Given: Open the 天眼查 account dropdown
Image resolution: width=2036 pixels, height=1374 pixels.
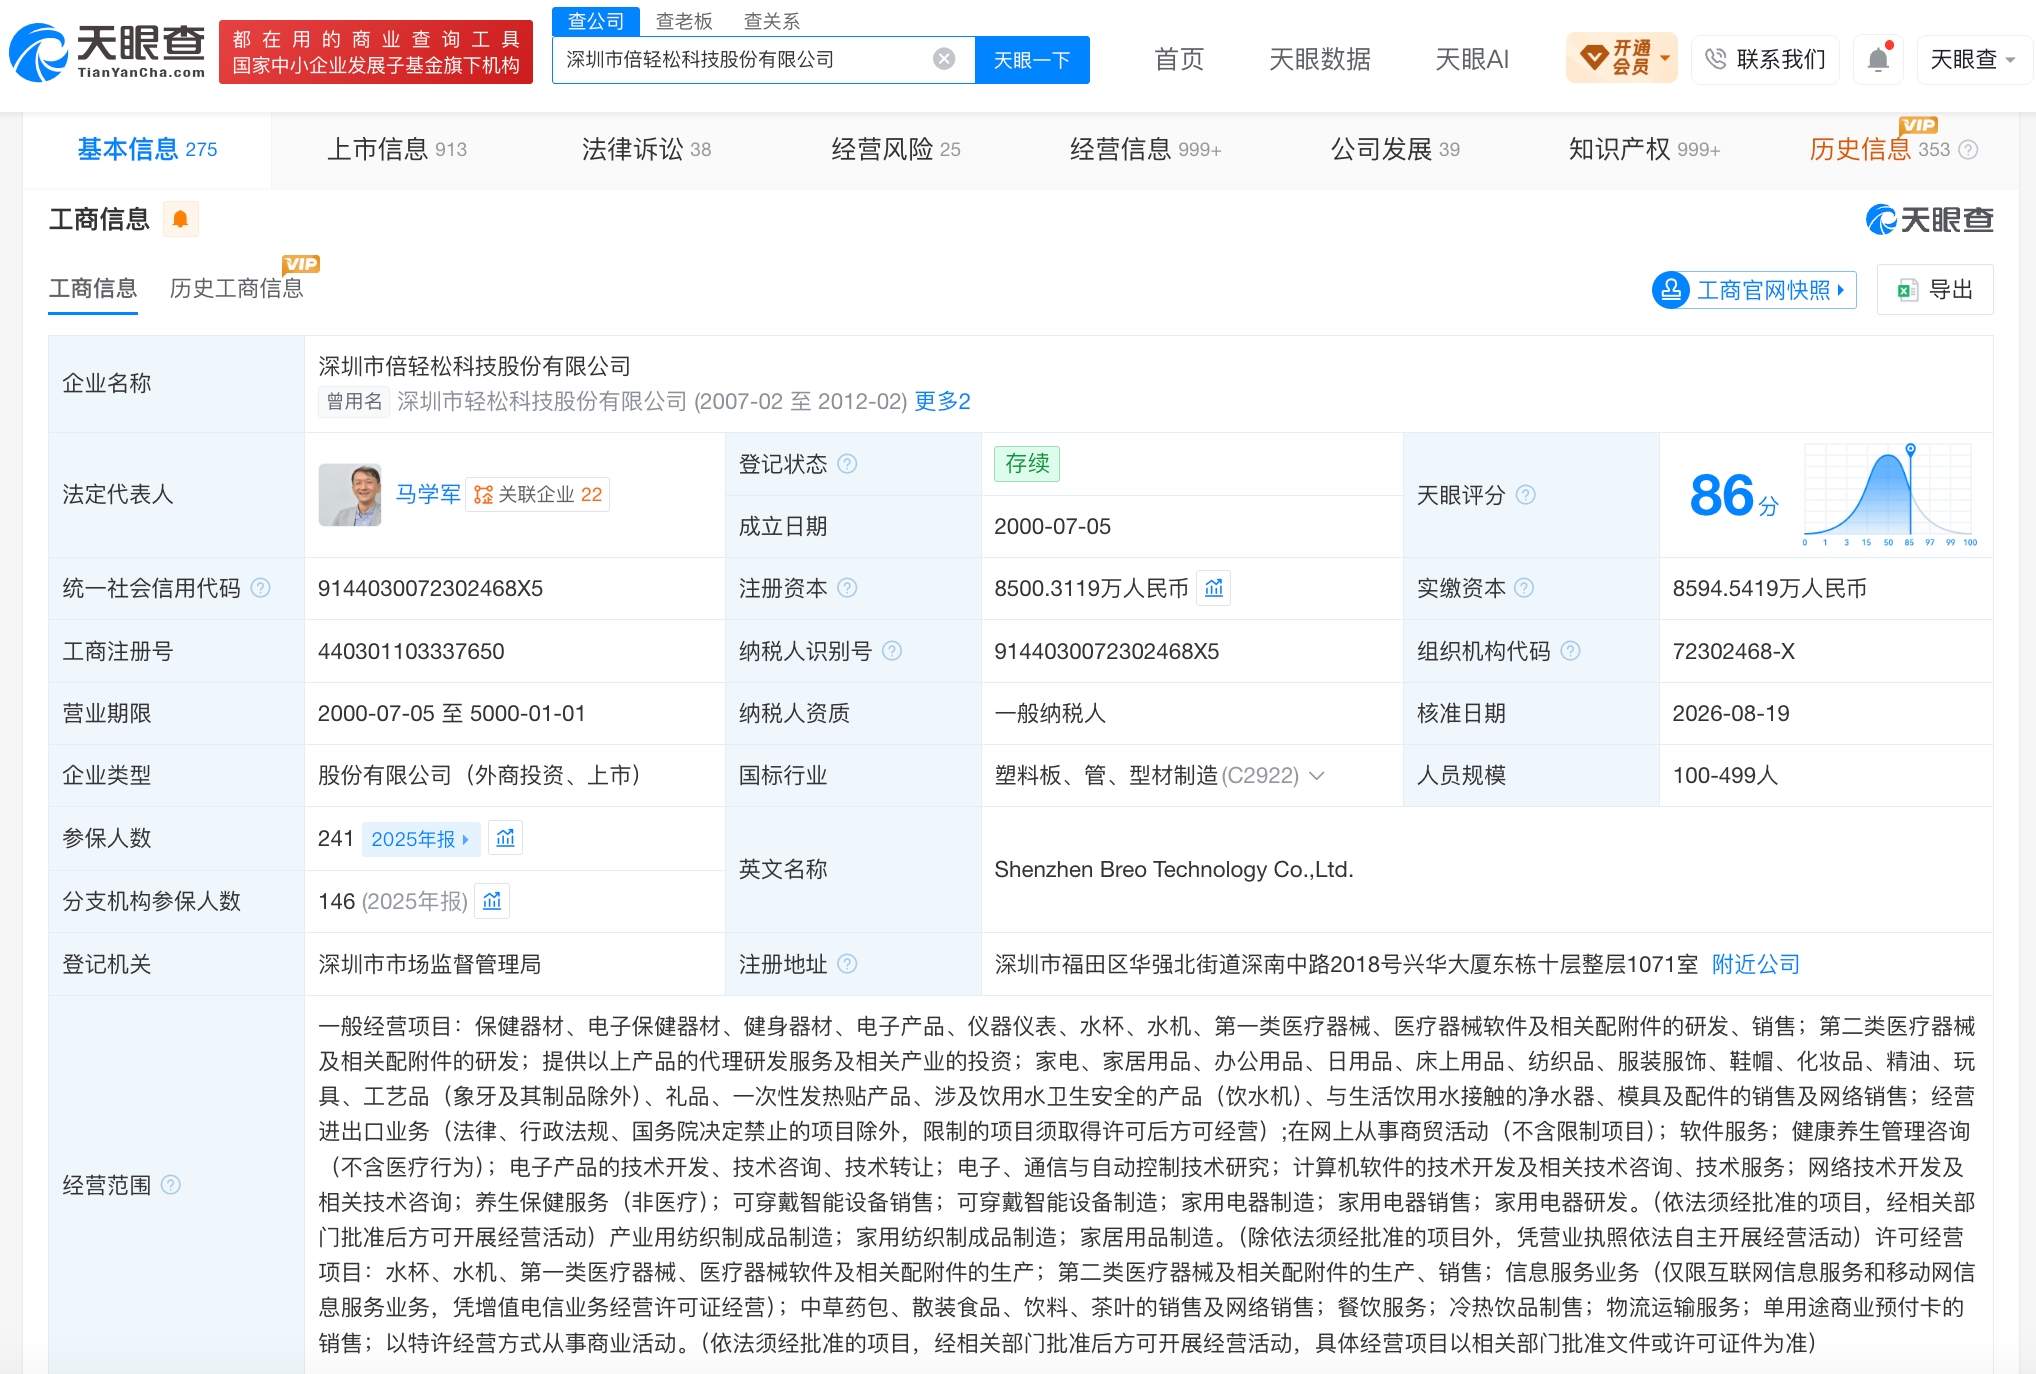Looking at the screenshot, I should pyautogui.click(x=1973, y=59).
